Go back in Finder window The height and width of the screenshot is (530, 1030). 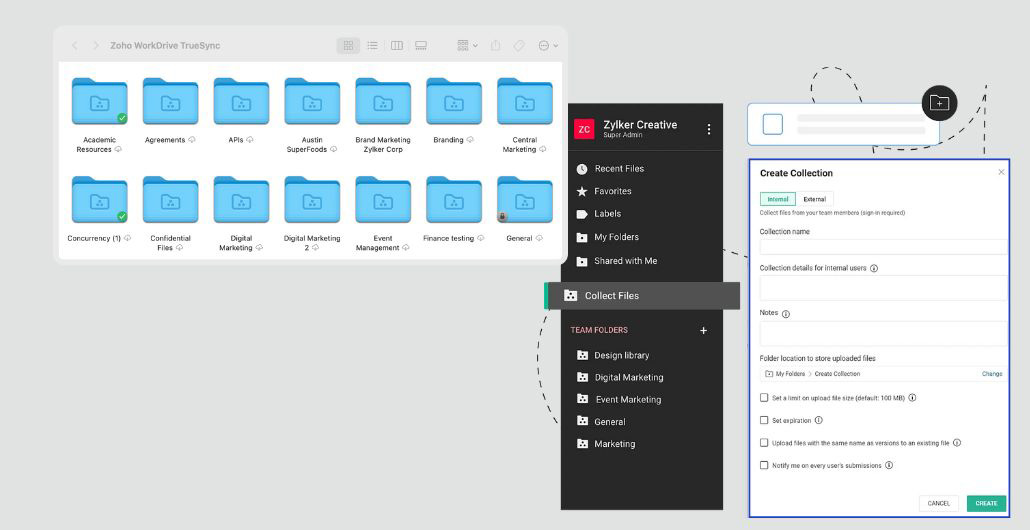74,45
